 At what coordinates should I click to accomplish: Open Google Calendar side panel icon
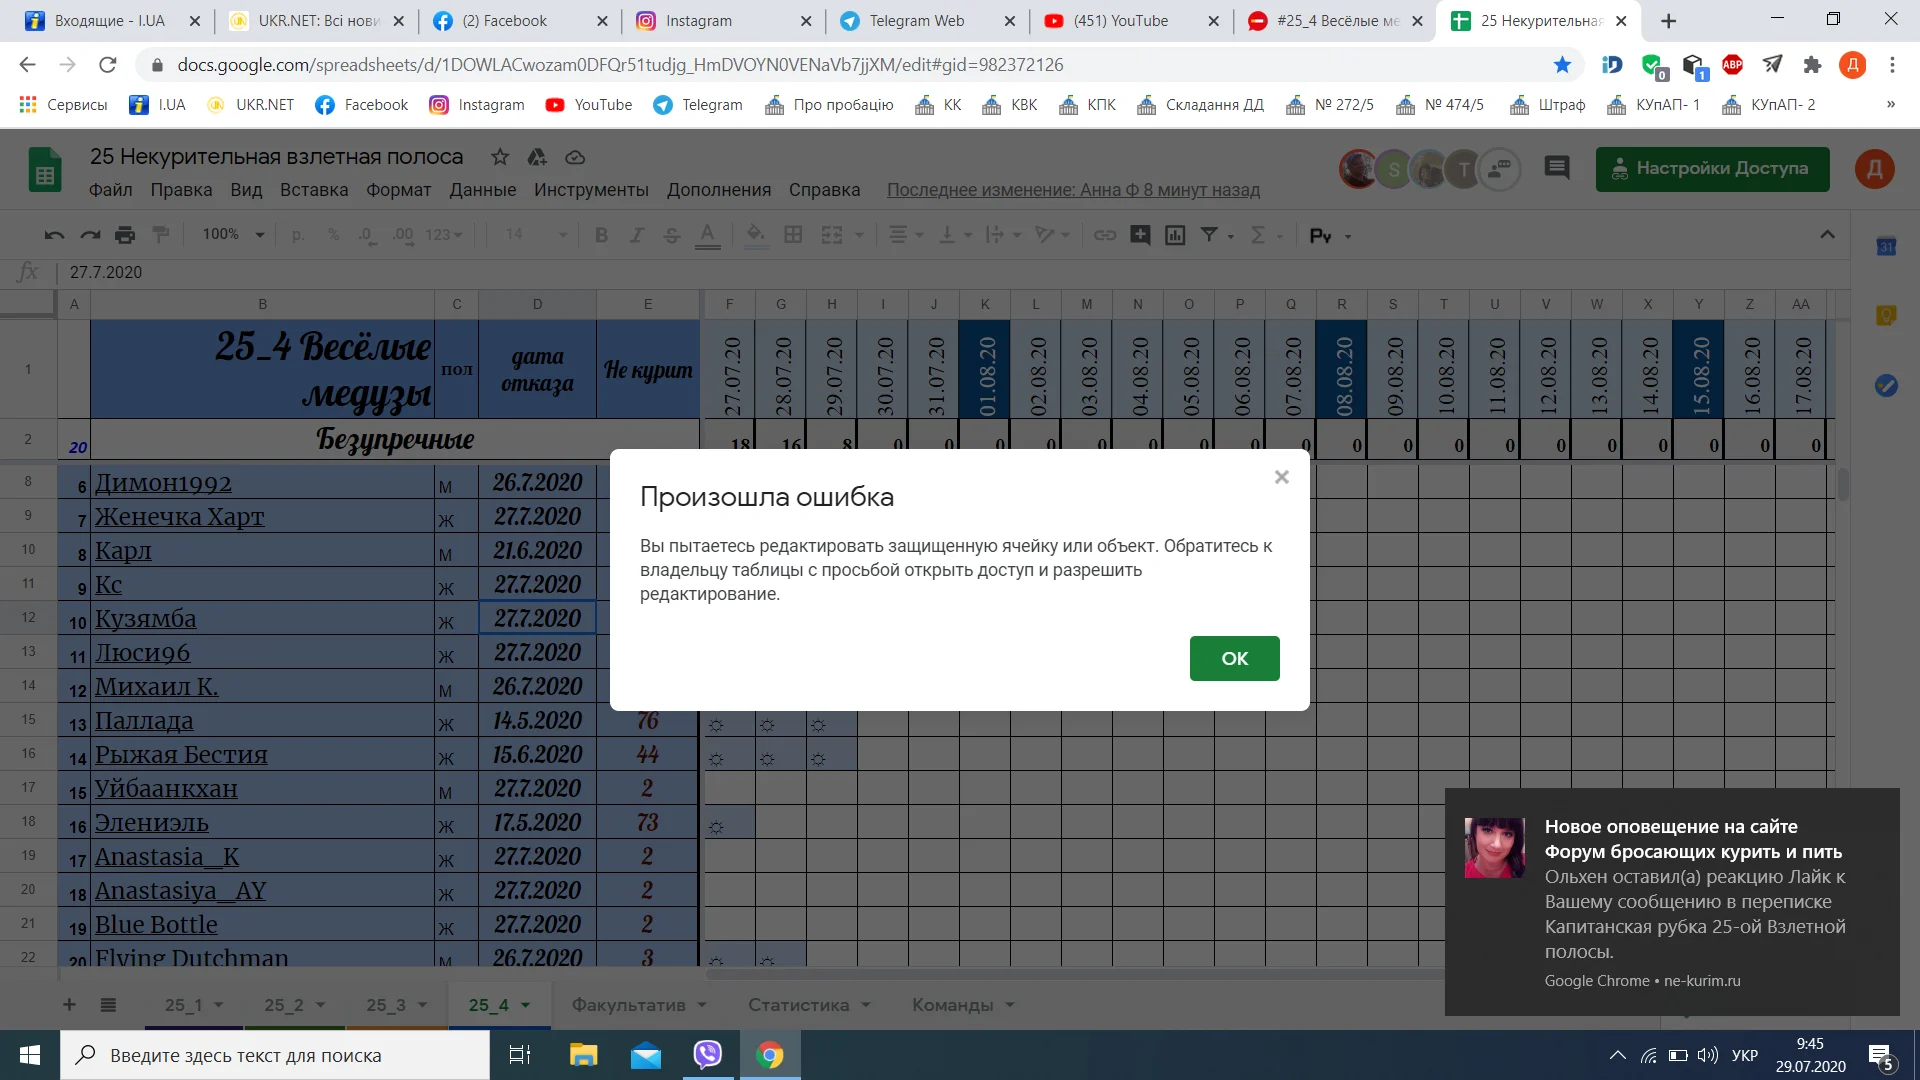click(x=1886, y=247)
